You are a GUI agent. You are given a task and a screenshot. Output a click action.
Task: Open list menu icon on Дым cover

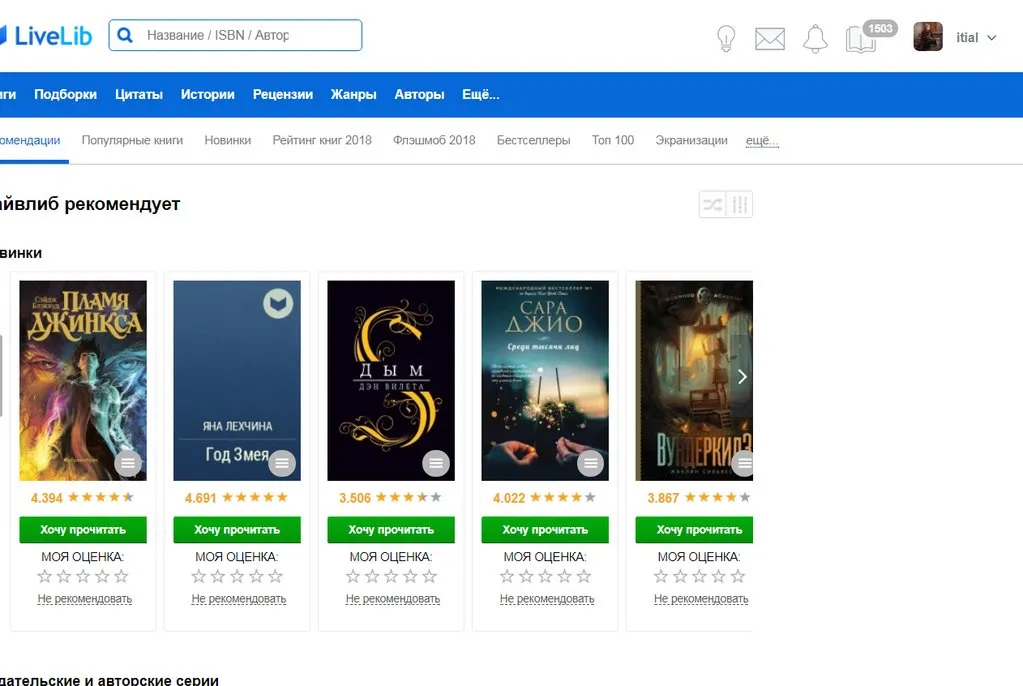pos(436,463)
